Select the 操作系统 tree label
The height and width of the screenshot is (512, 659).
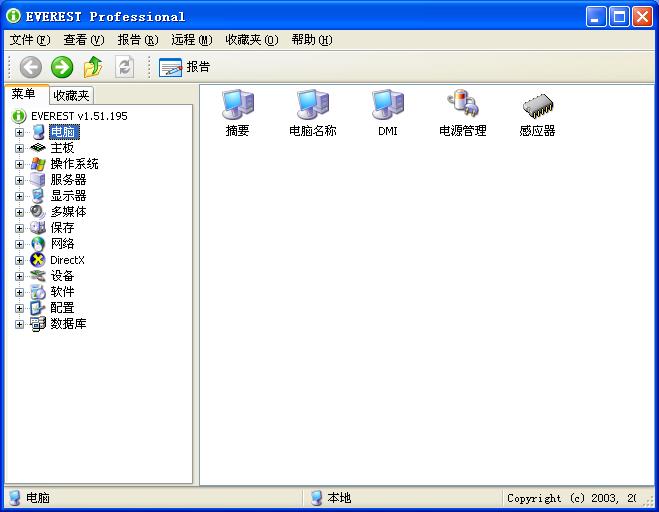(74, 164)
